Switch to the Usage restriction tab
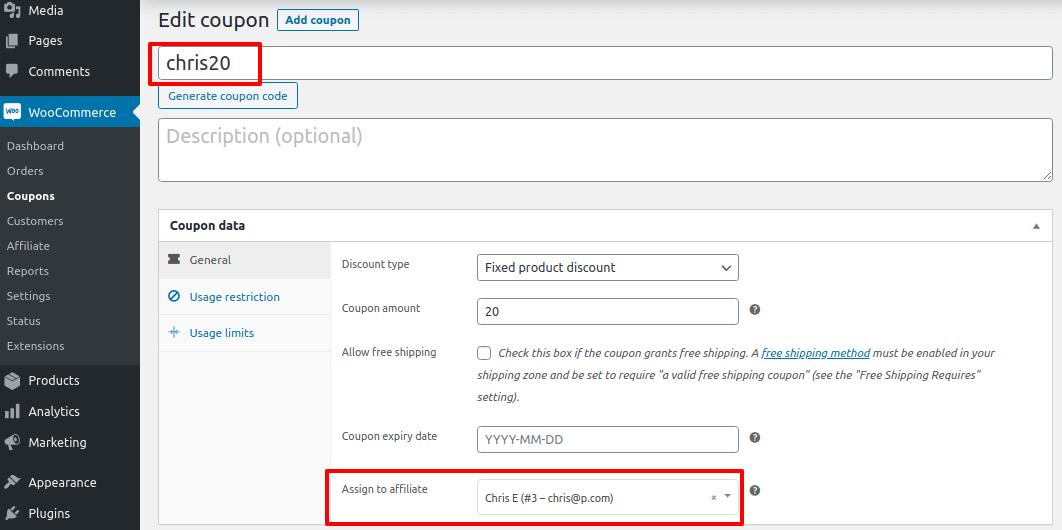 [x=245, y=296]
